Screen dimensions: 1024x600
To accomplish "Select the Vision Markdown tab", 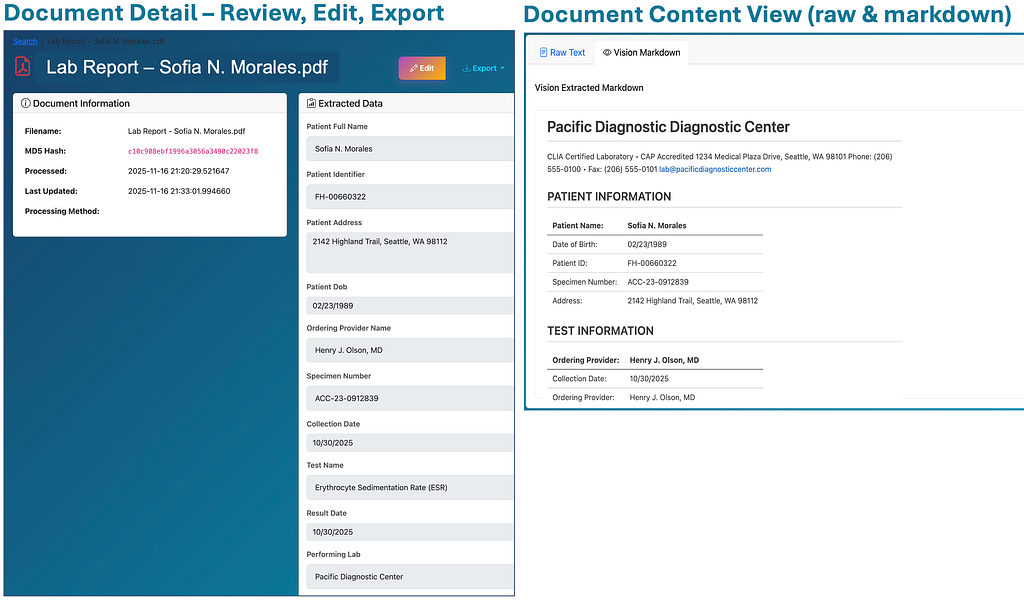I will pyautogui.click(x=641, y=52).
